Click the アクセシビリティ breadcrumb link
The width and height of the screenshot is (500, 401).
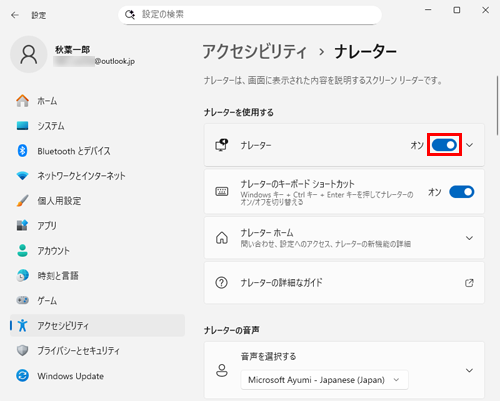[x=254, y=52]
